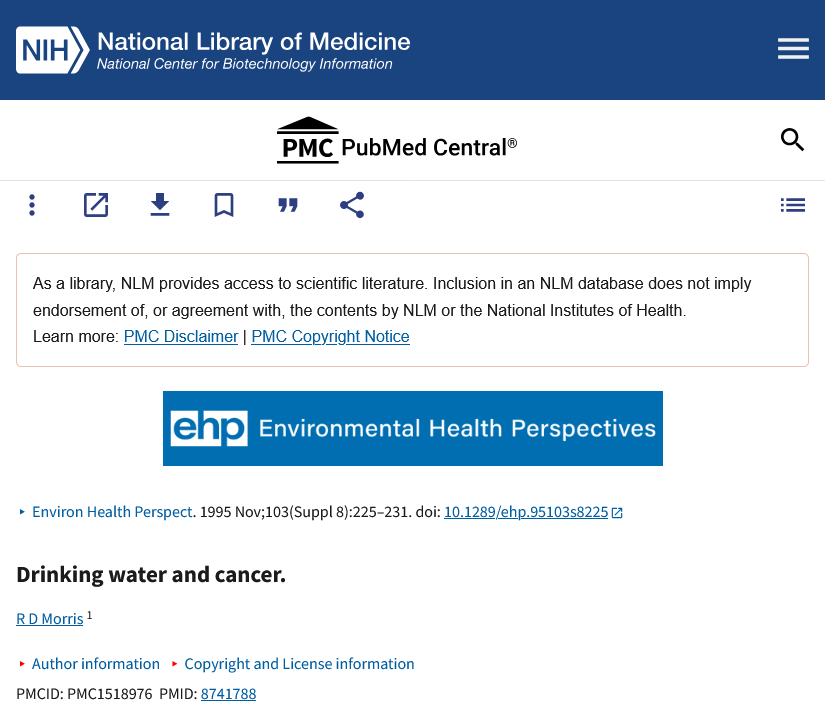The image size is (825, 727).
Task: Expand Copyright and License information
Action: (293, 664)
